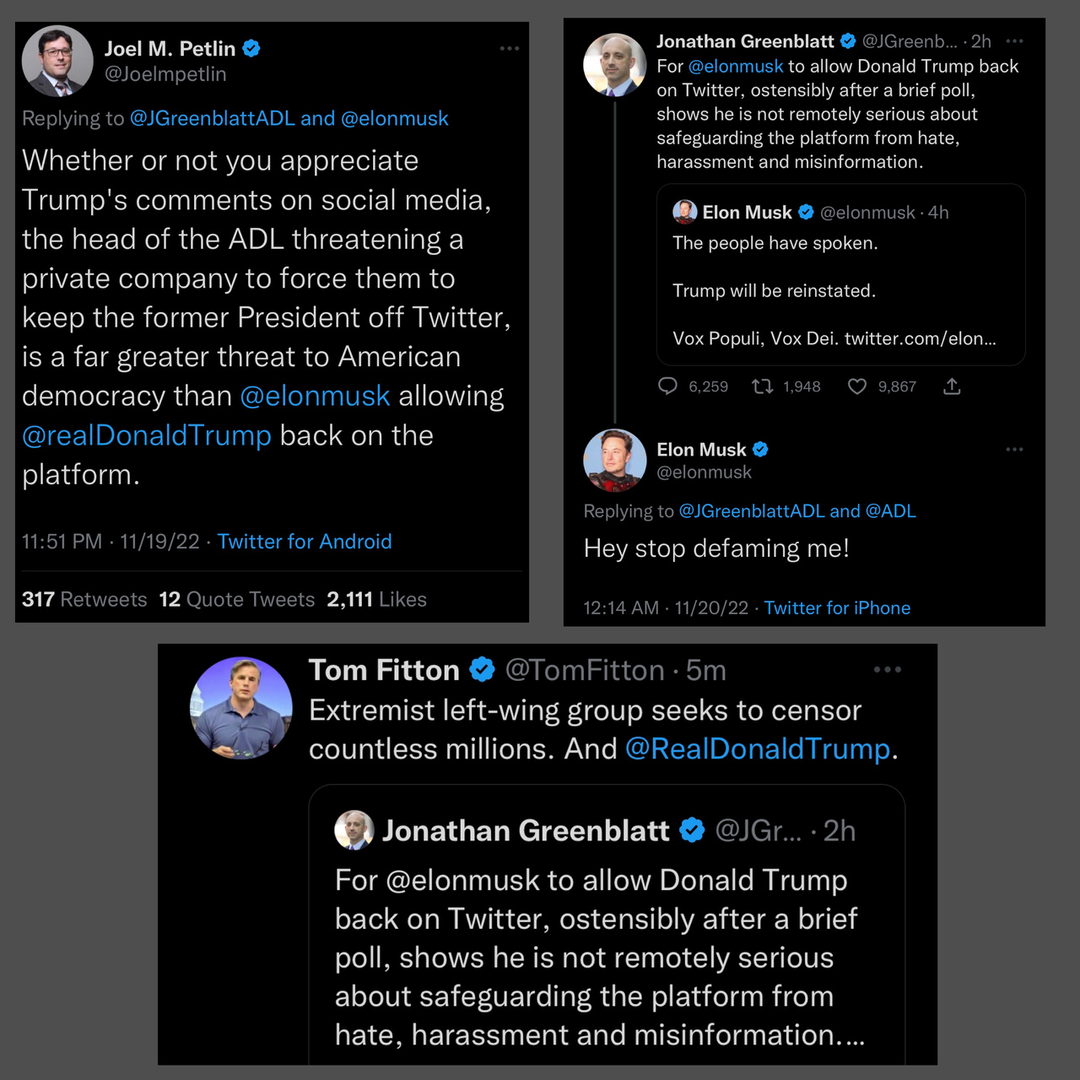The image size is (1080, 1080).
Task: Open the quoted Elon Musk tweet card
Action: (x=840, y=275)
